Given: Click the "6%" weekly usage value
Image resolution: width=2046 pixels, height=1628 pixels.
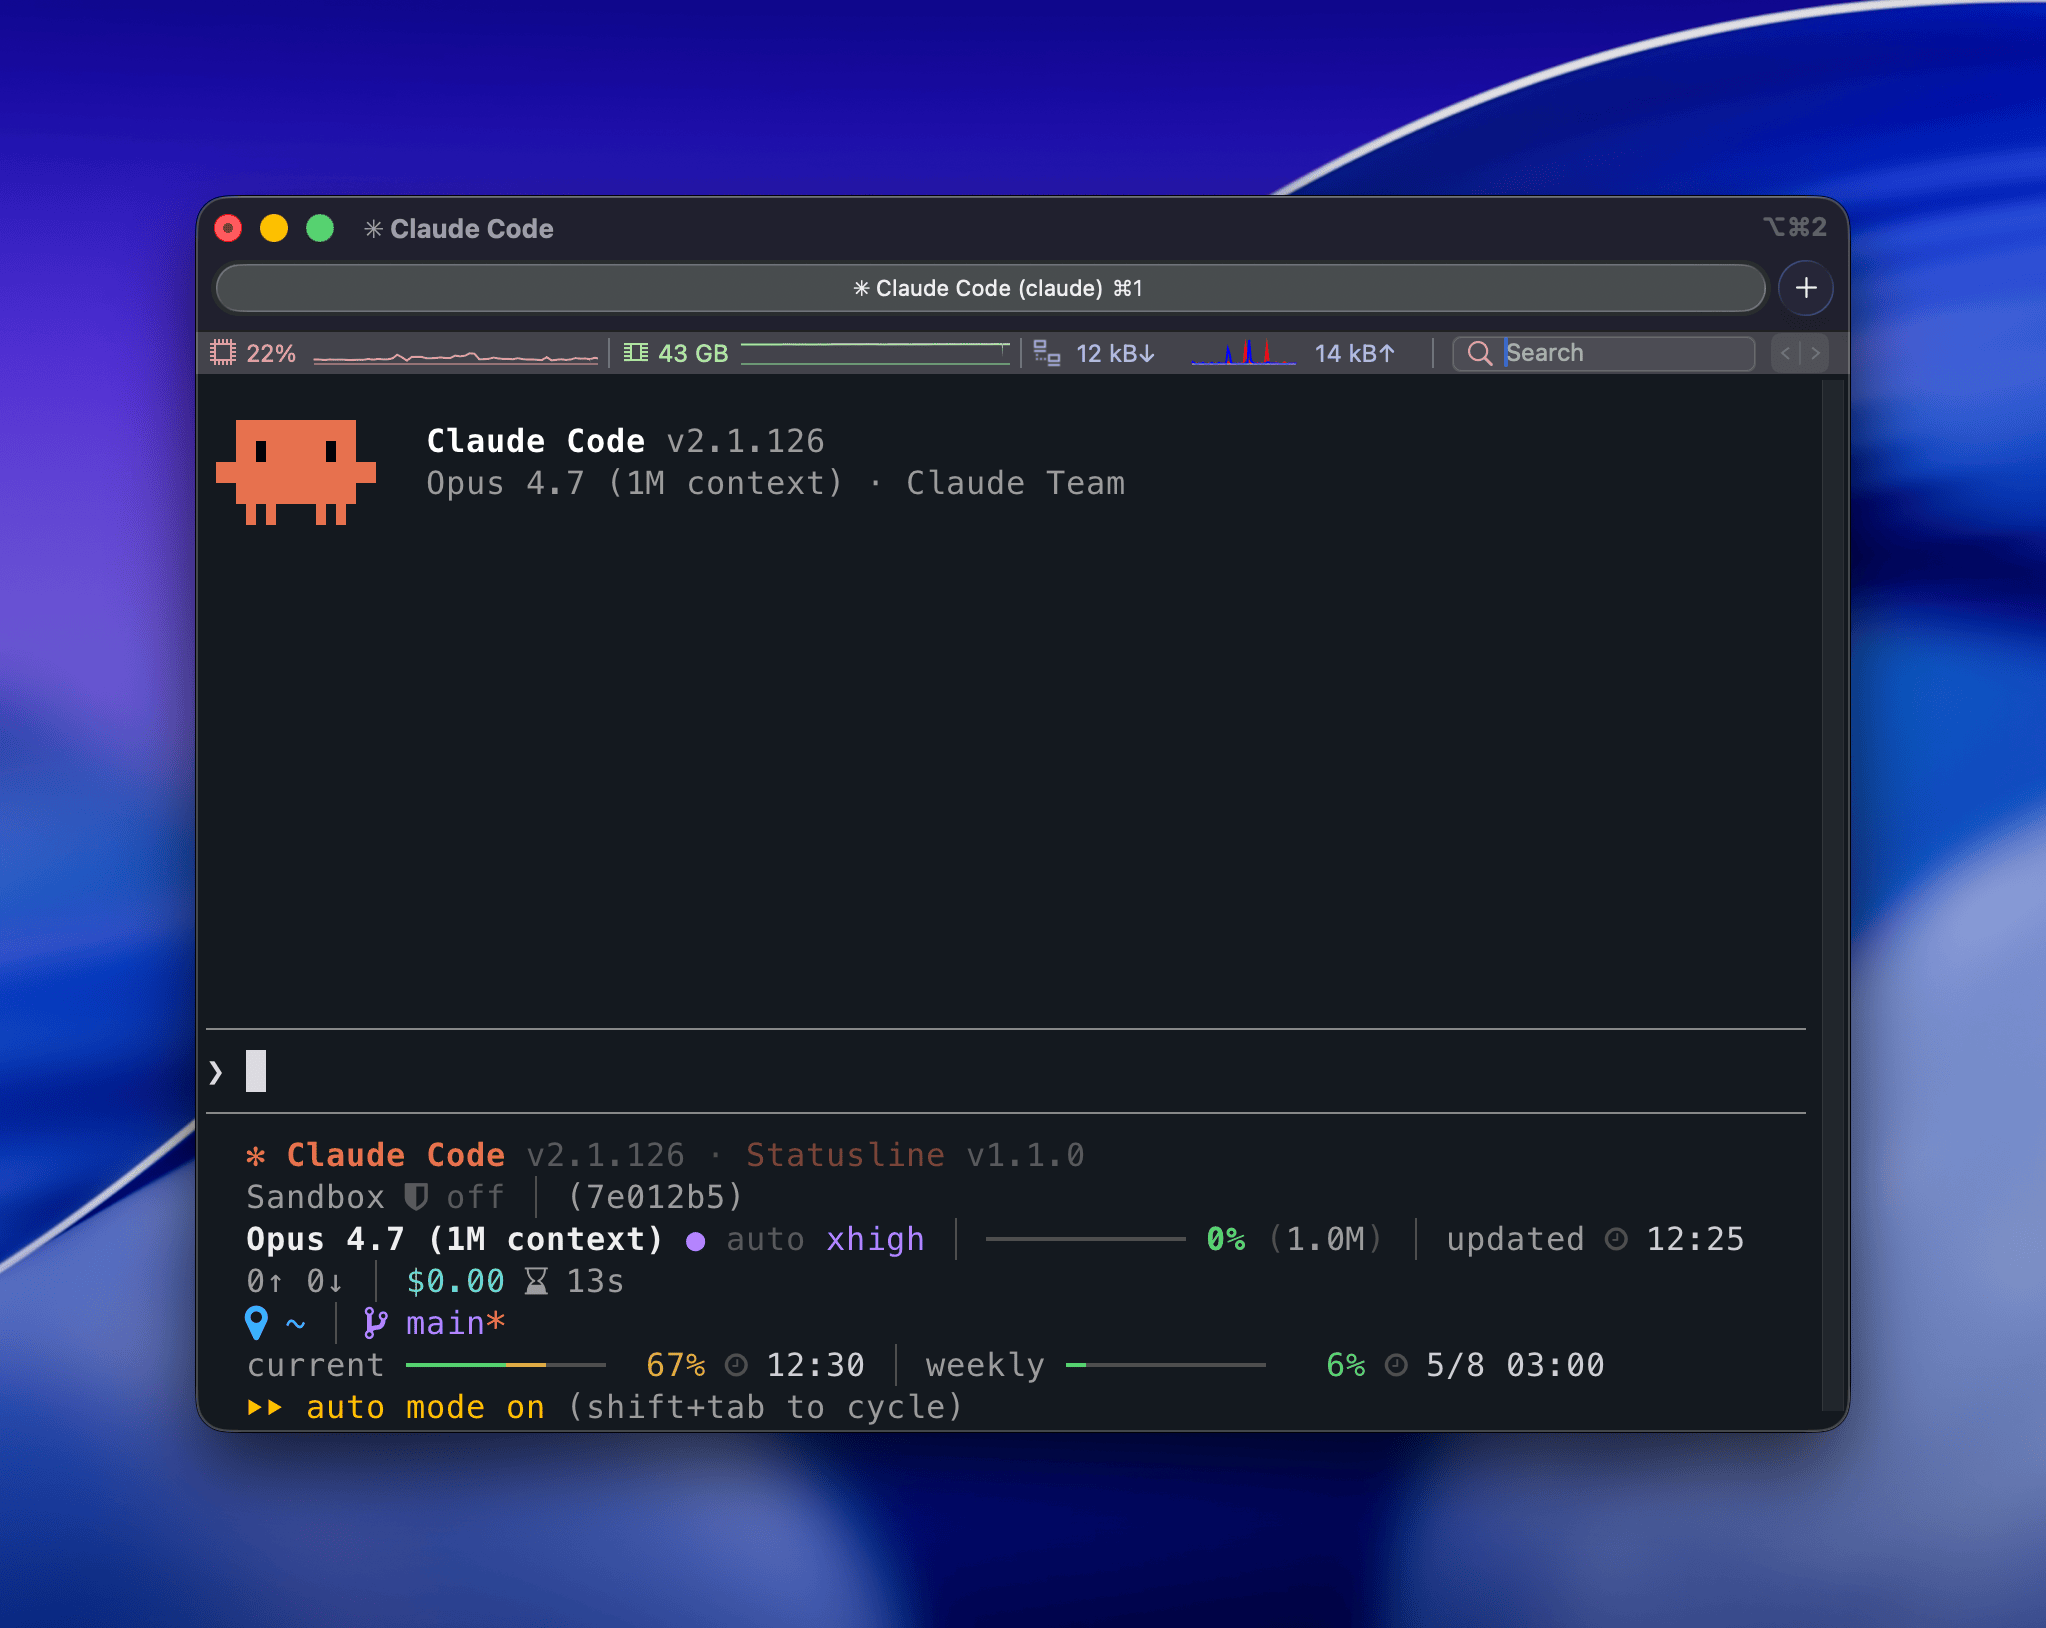Looking at the screenshot, I should click(1346, 1365).
